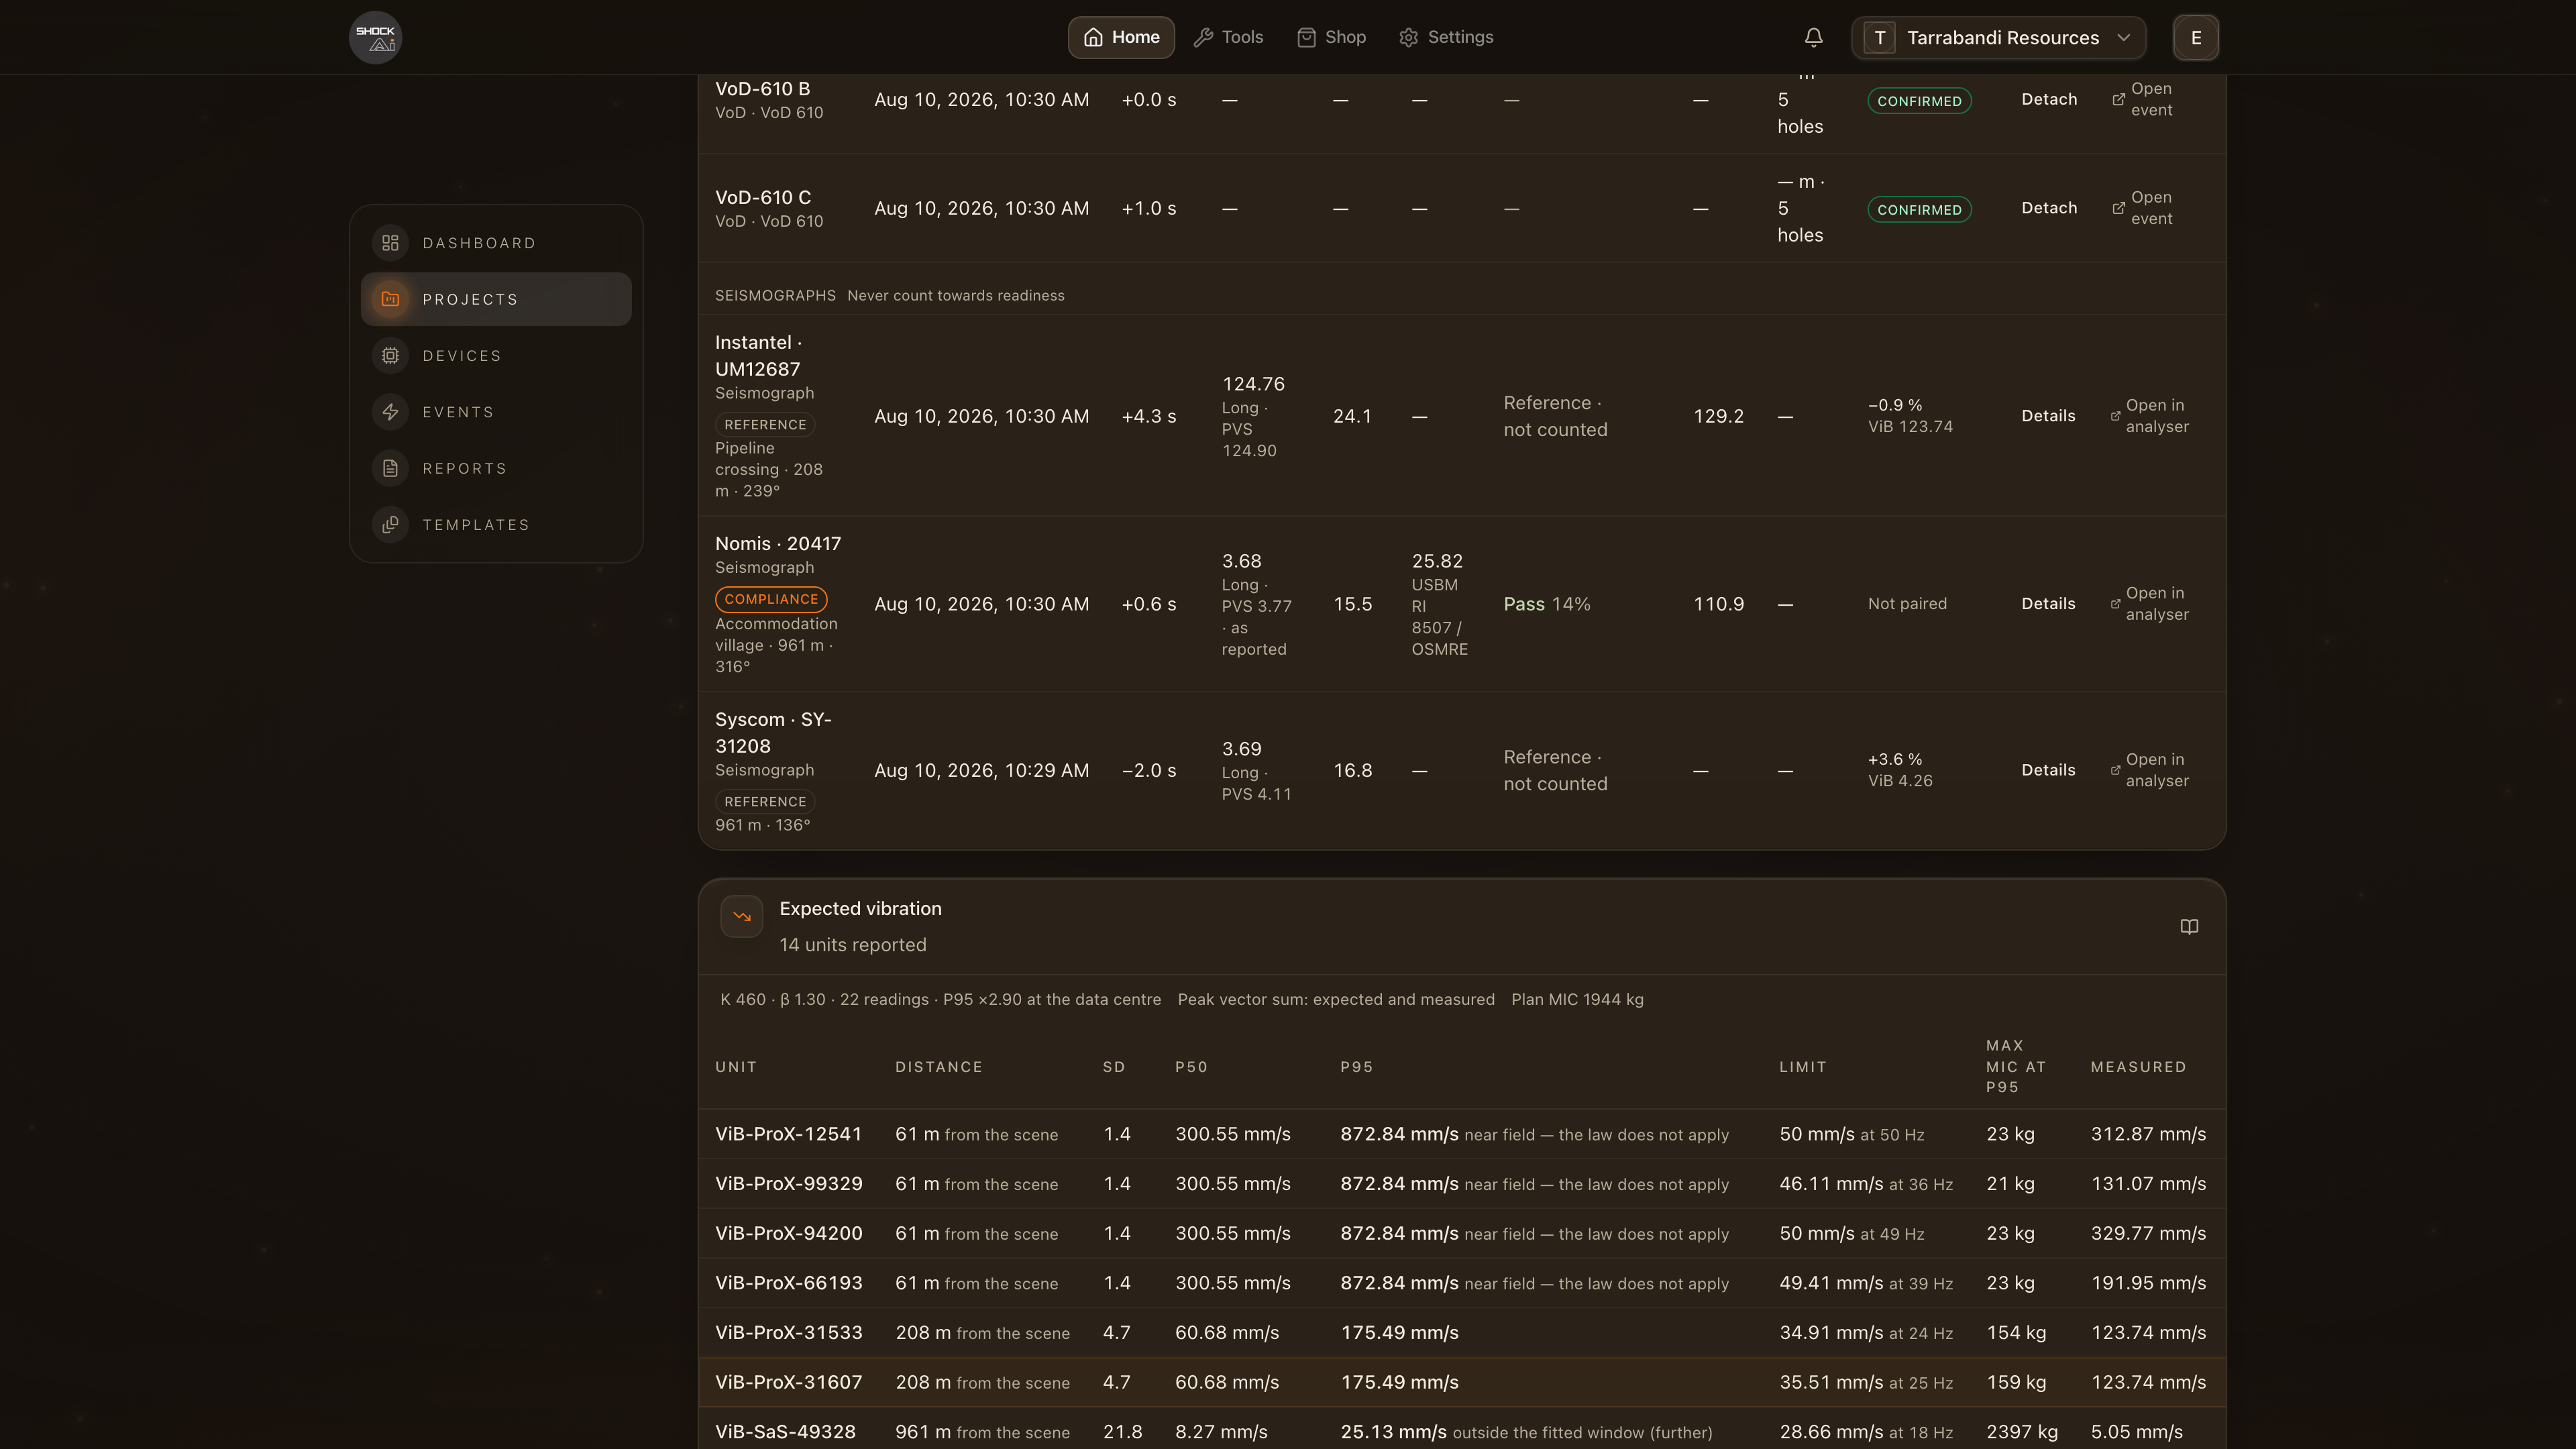This screenshot has height=1449, width=2576.
Task: Show Details for Syscom SY-31208
Action: [x=2048, y=770]
